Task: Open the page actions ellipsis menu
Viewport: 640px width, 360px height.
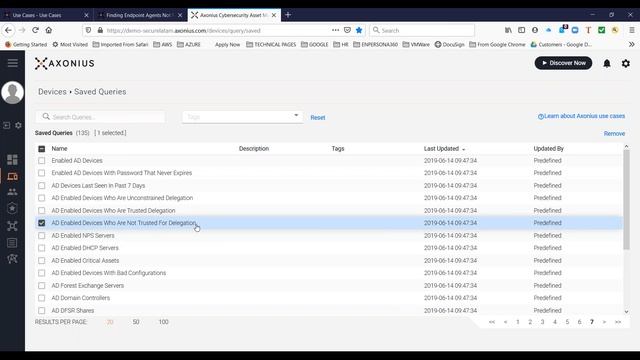Action: (x=336, y=30)
